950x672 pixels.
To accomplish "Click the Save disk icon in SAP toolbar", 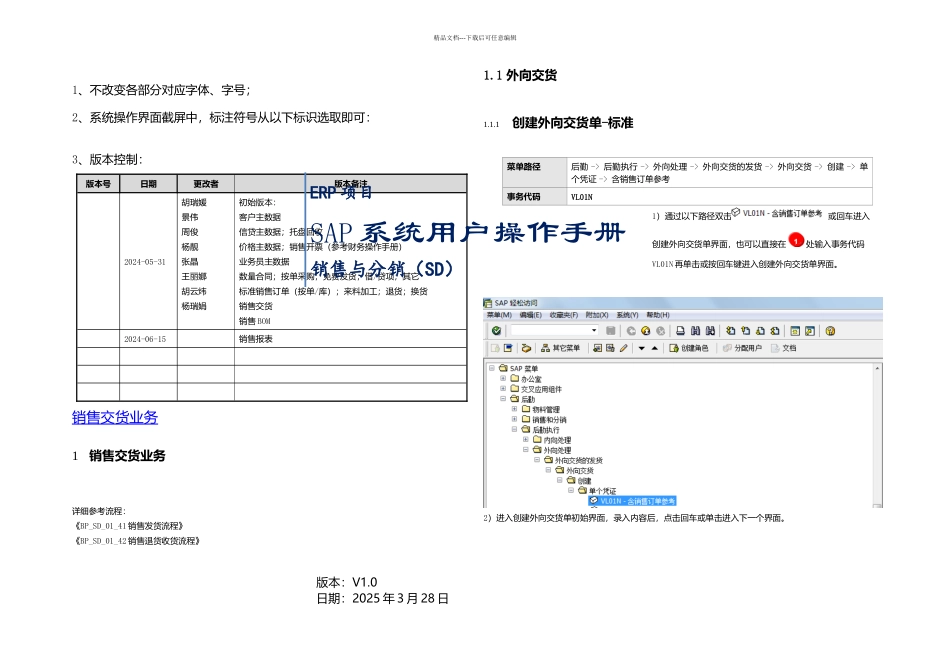I will click(x=611, y=331).
